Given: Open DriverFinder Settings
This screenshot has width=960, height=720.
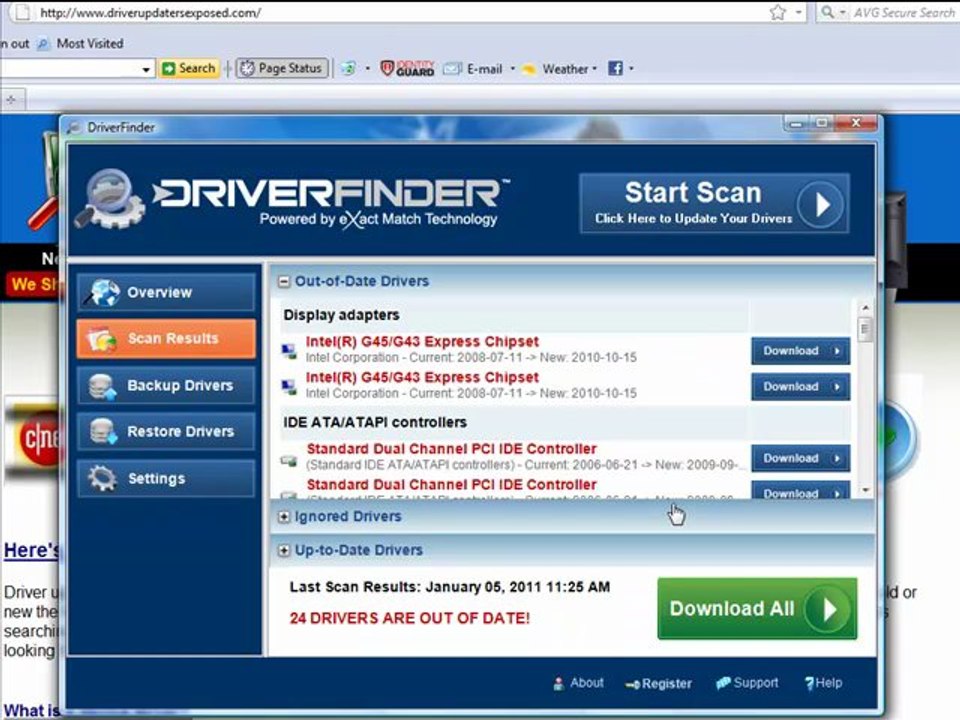Looking at the screenshot, I should (166, 478).
